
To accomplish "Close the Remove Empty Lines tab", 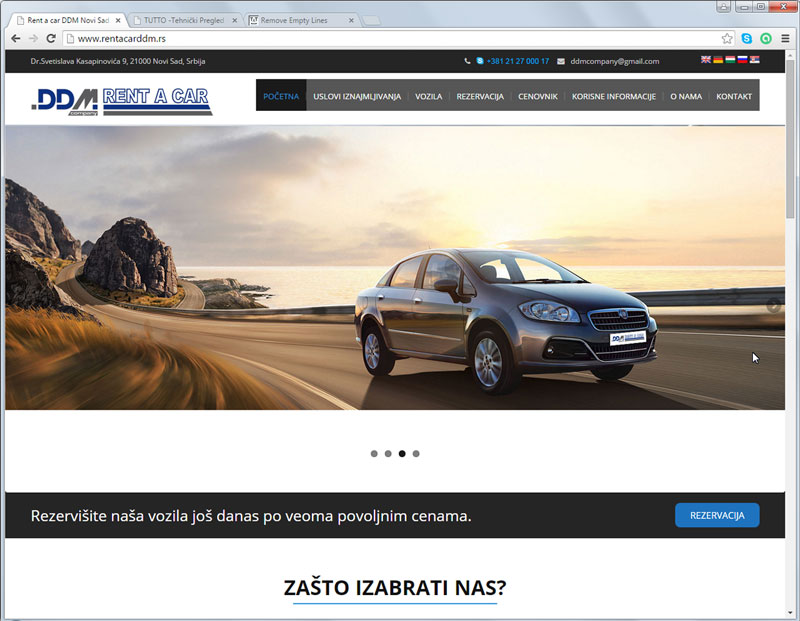I will point(351,20).
